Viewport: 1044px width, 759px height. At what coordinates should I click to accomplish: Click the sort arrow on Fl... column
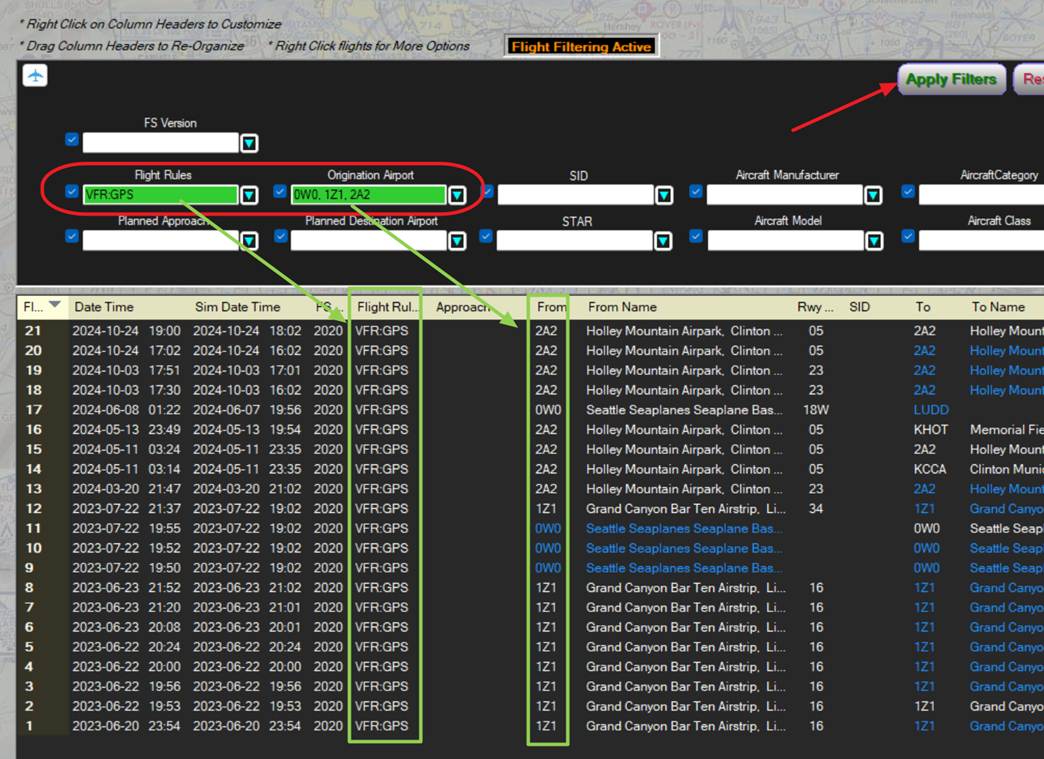click(55, 305)
